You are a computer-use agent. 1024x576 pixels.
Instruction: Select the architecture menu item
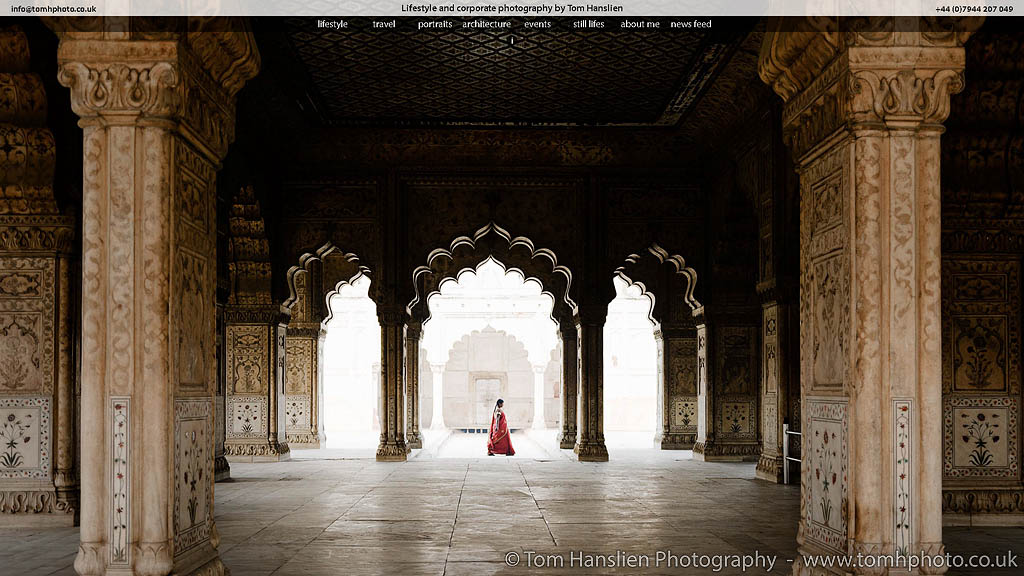point(487,24)
